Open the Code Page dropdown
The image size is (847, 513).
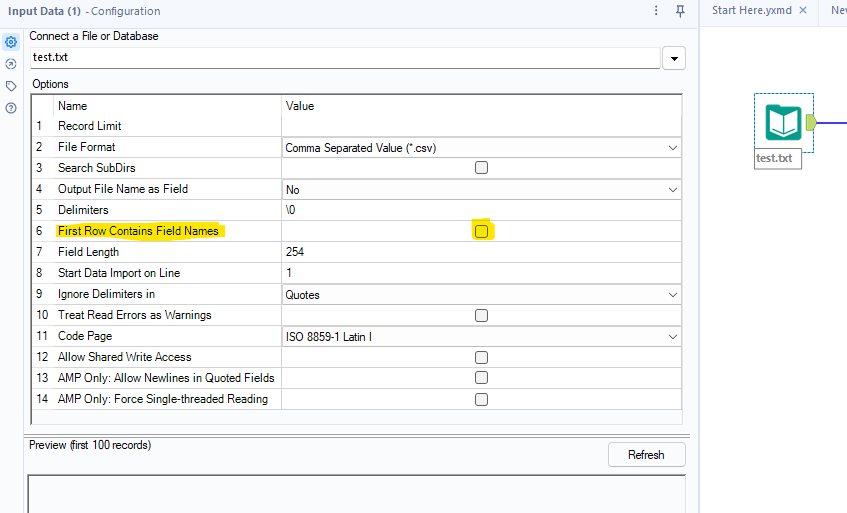673,337
